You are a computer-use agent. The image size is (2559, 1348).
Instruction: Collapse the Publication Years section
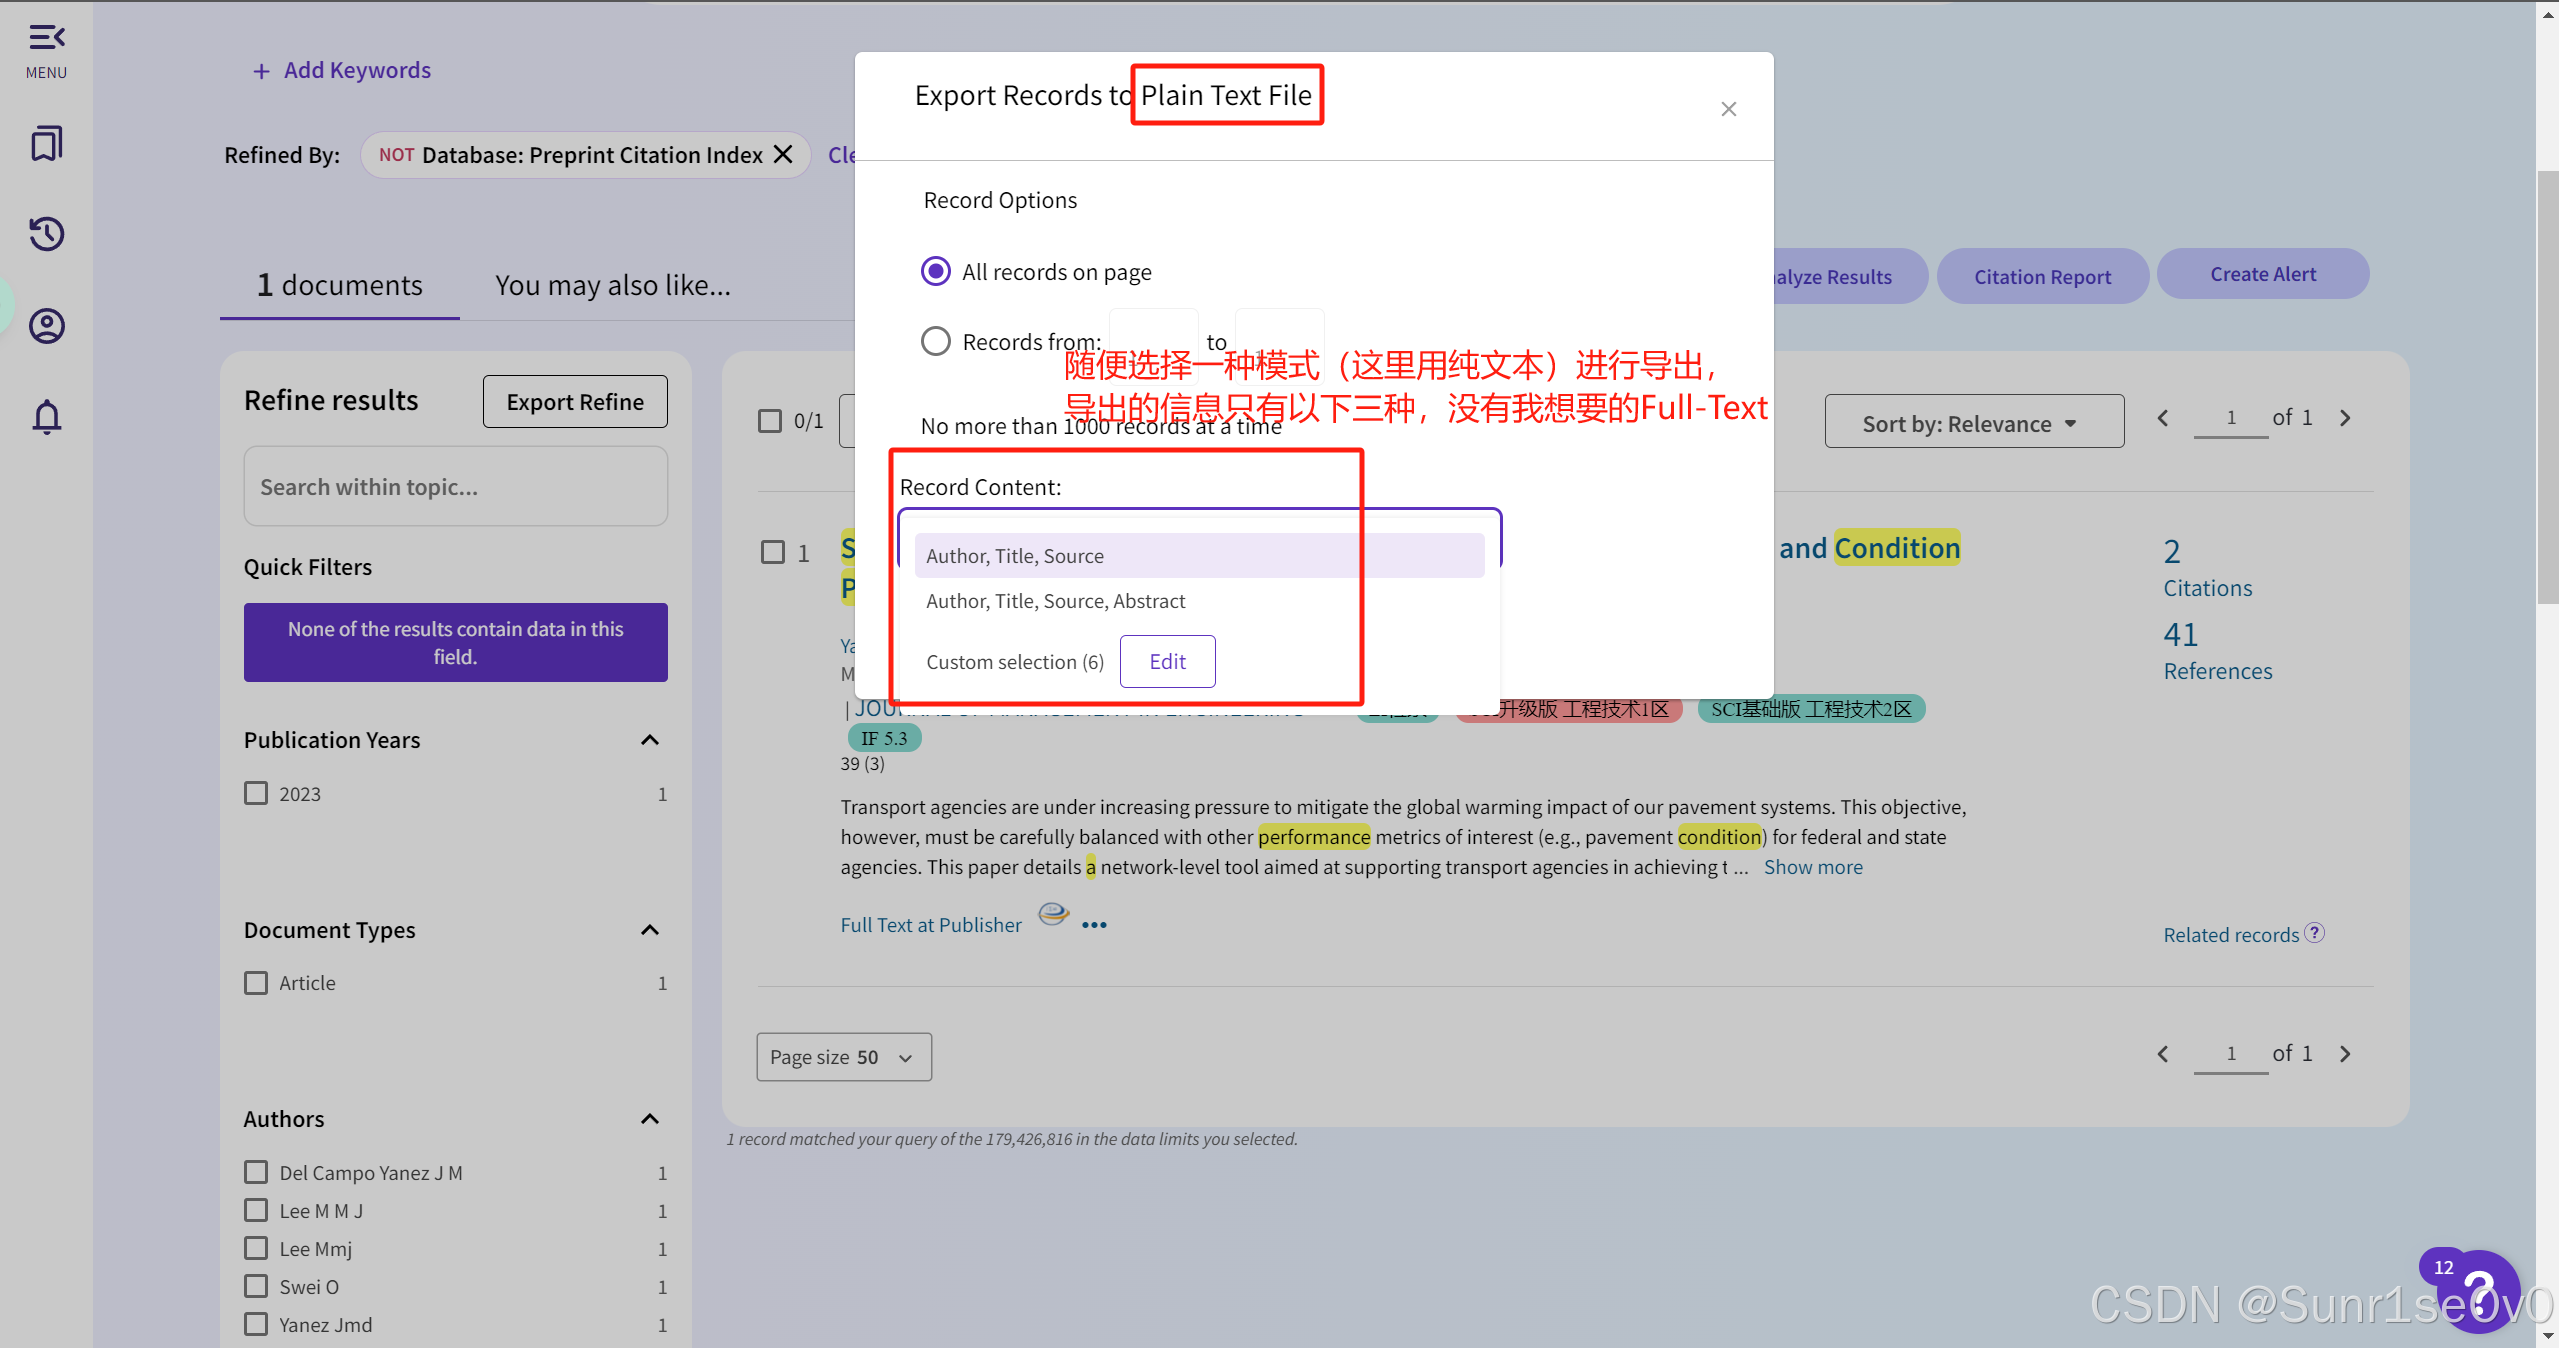click(649, 740)
